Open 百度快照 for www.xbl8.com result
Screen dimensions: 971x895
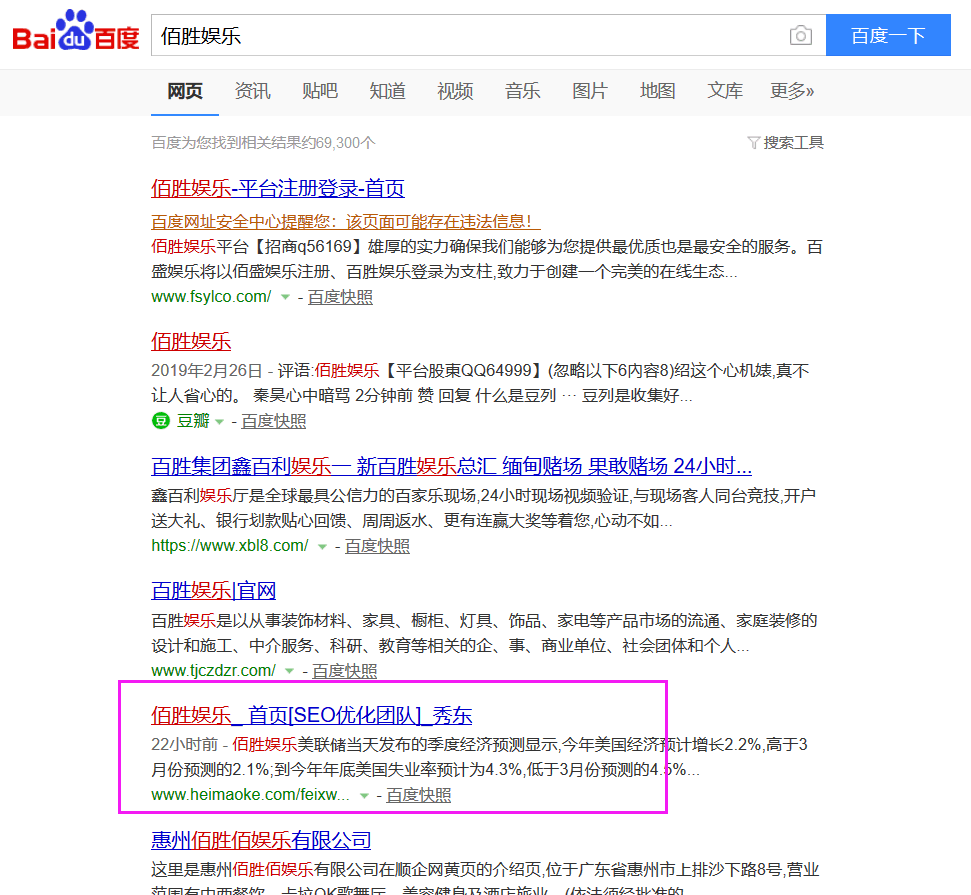[377, 546]
